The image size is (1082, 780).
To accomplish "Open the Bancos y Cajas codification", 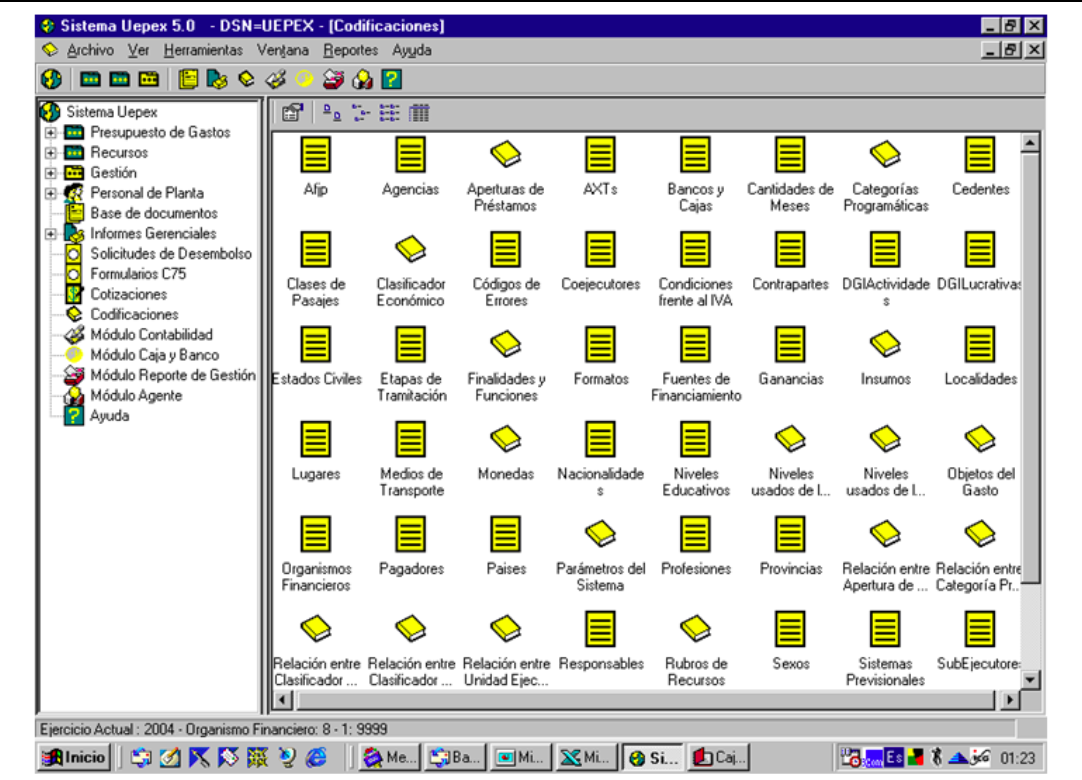I will tap(695, 155).
